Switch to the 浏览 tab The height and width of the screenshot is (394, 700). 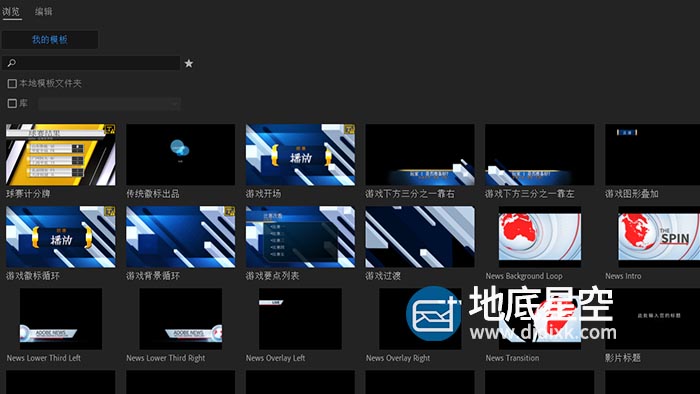coord(11,12)
